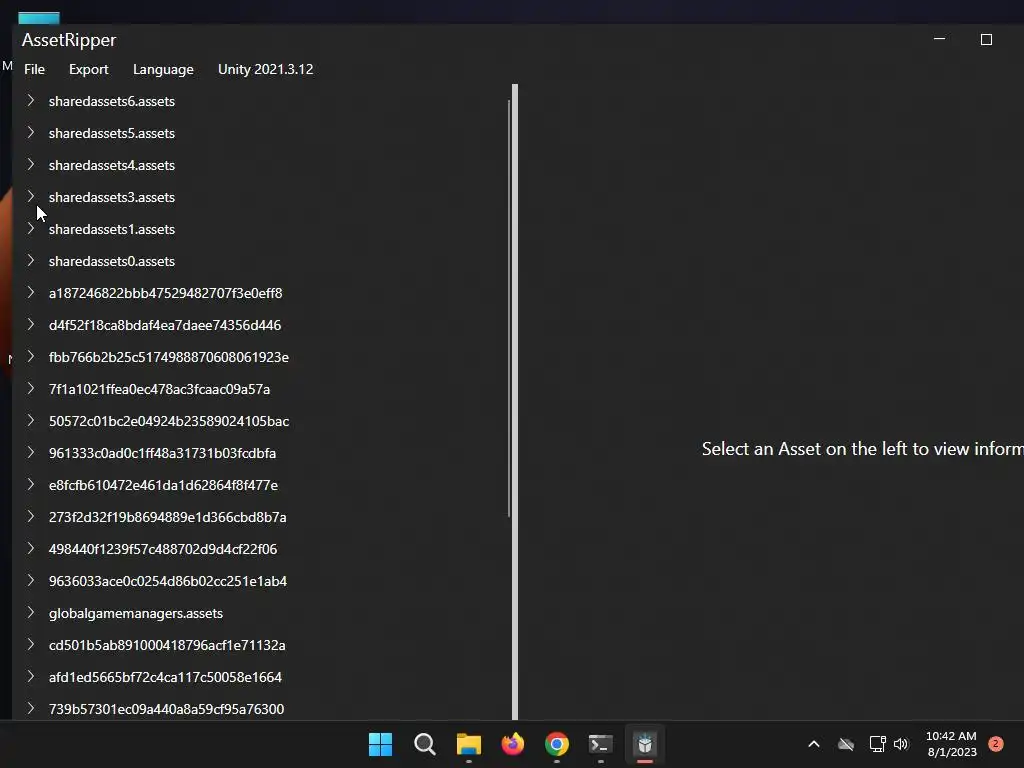Maximize the AssetRipper window
Viewport: 1024px width, 768px height.
coord(986,40)
